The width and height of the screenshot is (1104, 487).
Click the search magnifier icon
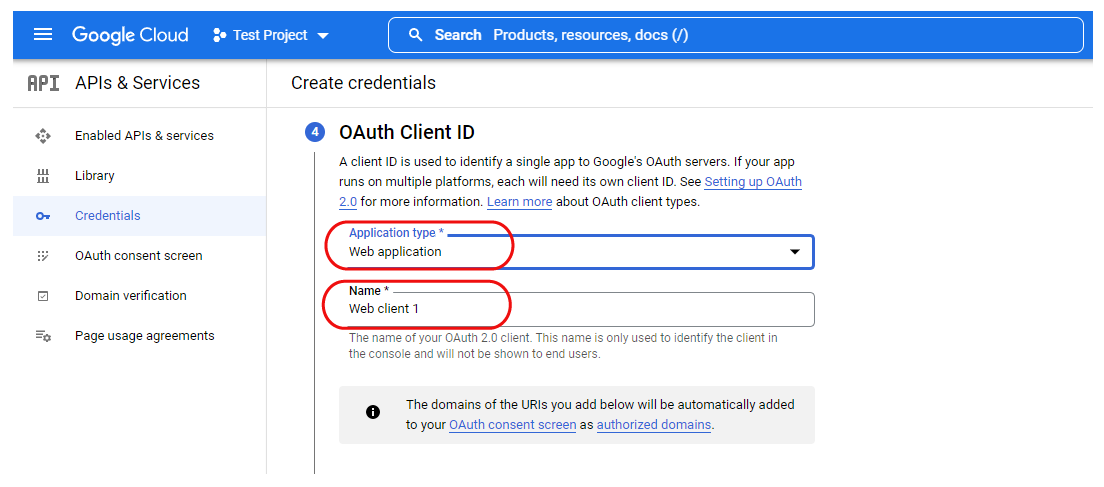point(416,35)
